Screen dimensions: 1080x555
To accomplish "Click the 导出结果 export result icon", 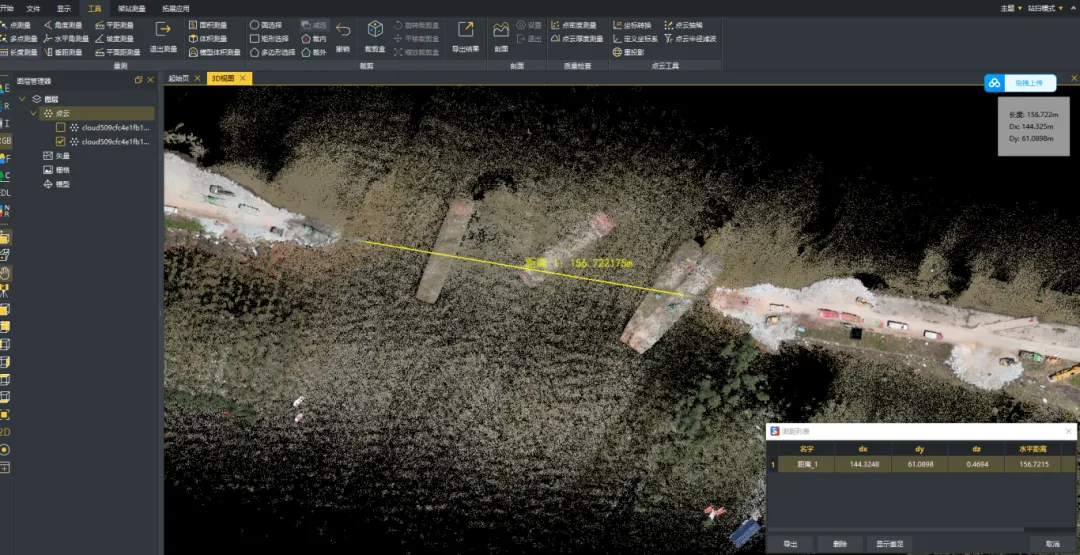I will point(465,30).
